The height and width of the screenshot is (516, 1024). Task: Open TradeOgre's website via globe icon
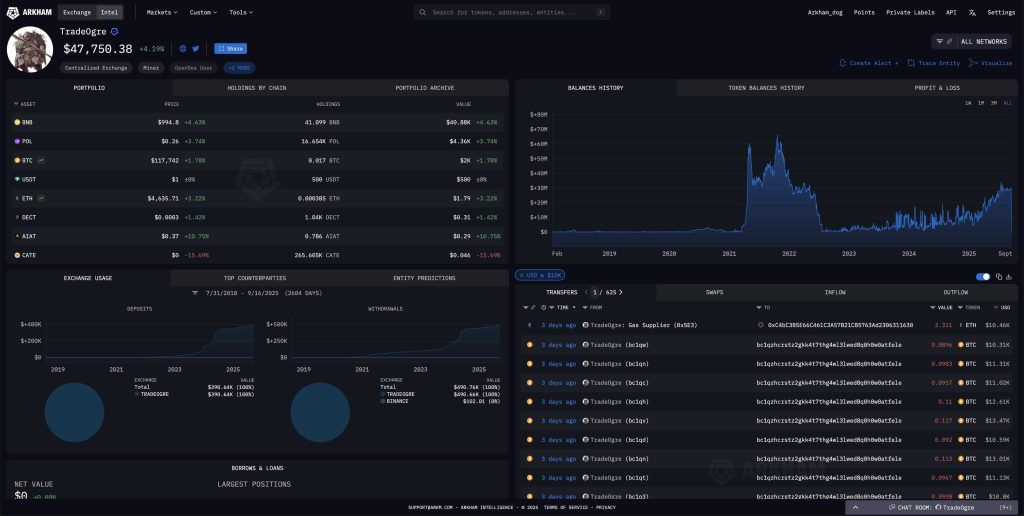[183, 48]
